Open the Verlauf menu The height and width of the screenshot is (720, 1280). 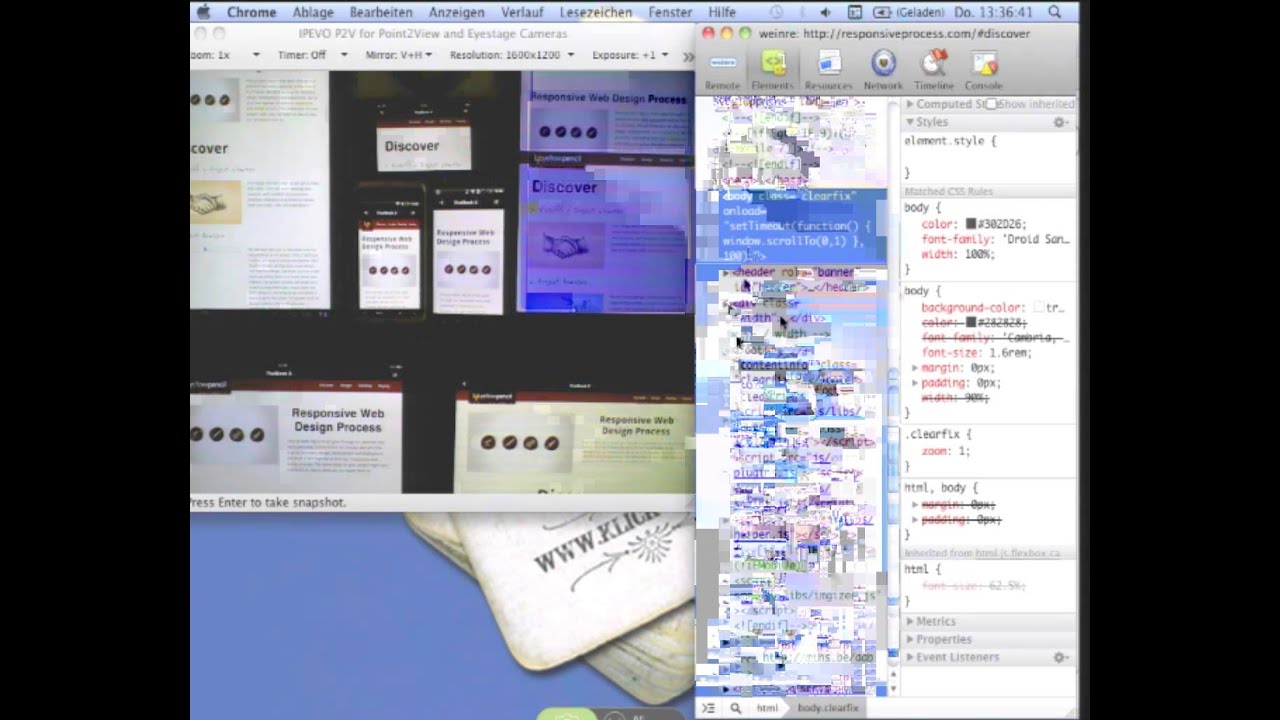pyautogui.click(x=523, y=12)
